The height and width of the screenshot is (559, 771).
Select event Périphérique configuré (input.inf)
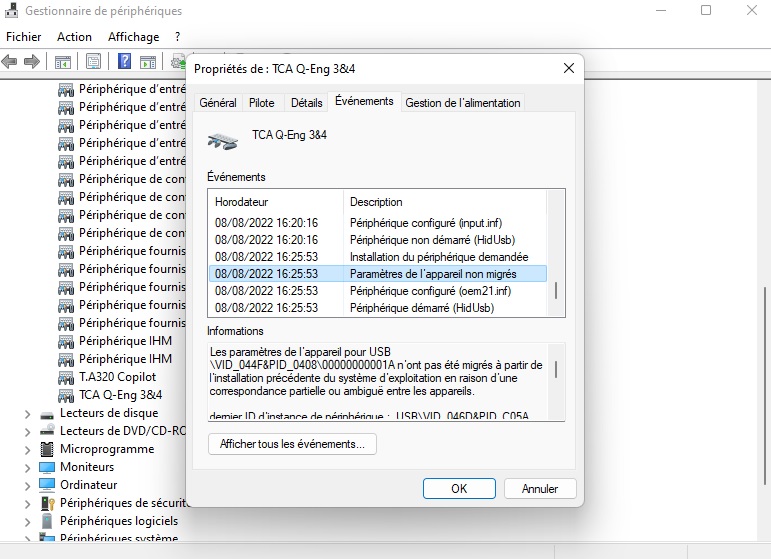tap(378, 223)
